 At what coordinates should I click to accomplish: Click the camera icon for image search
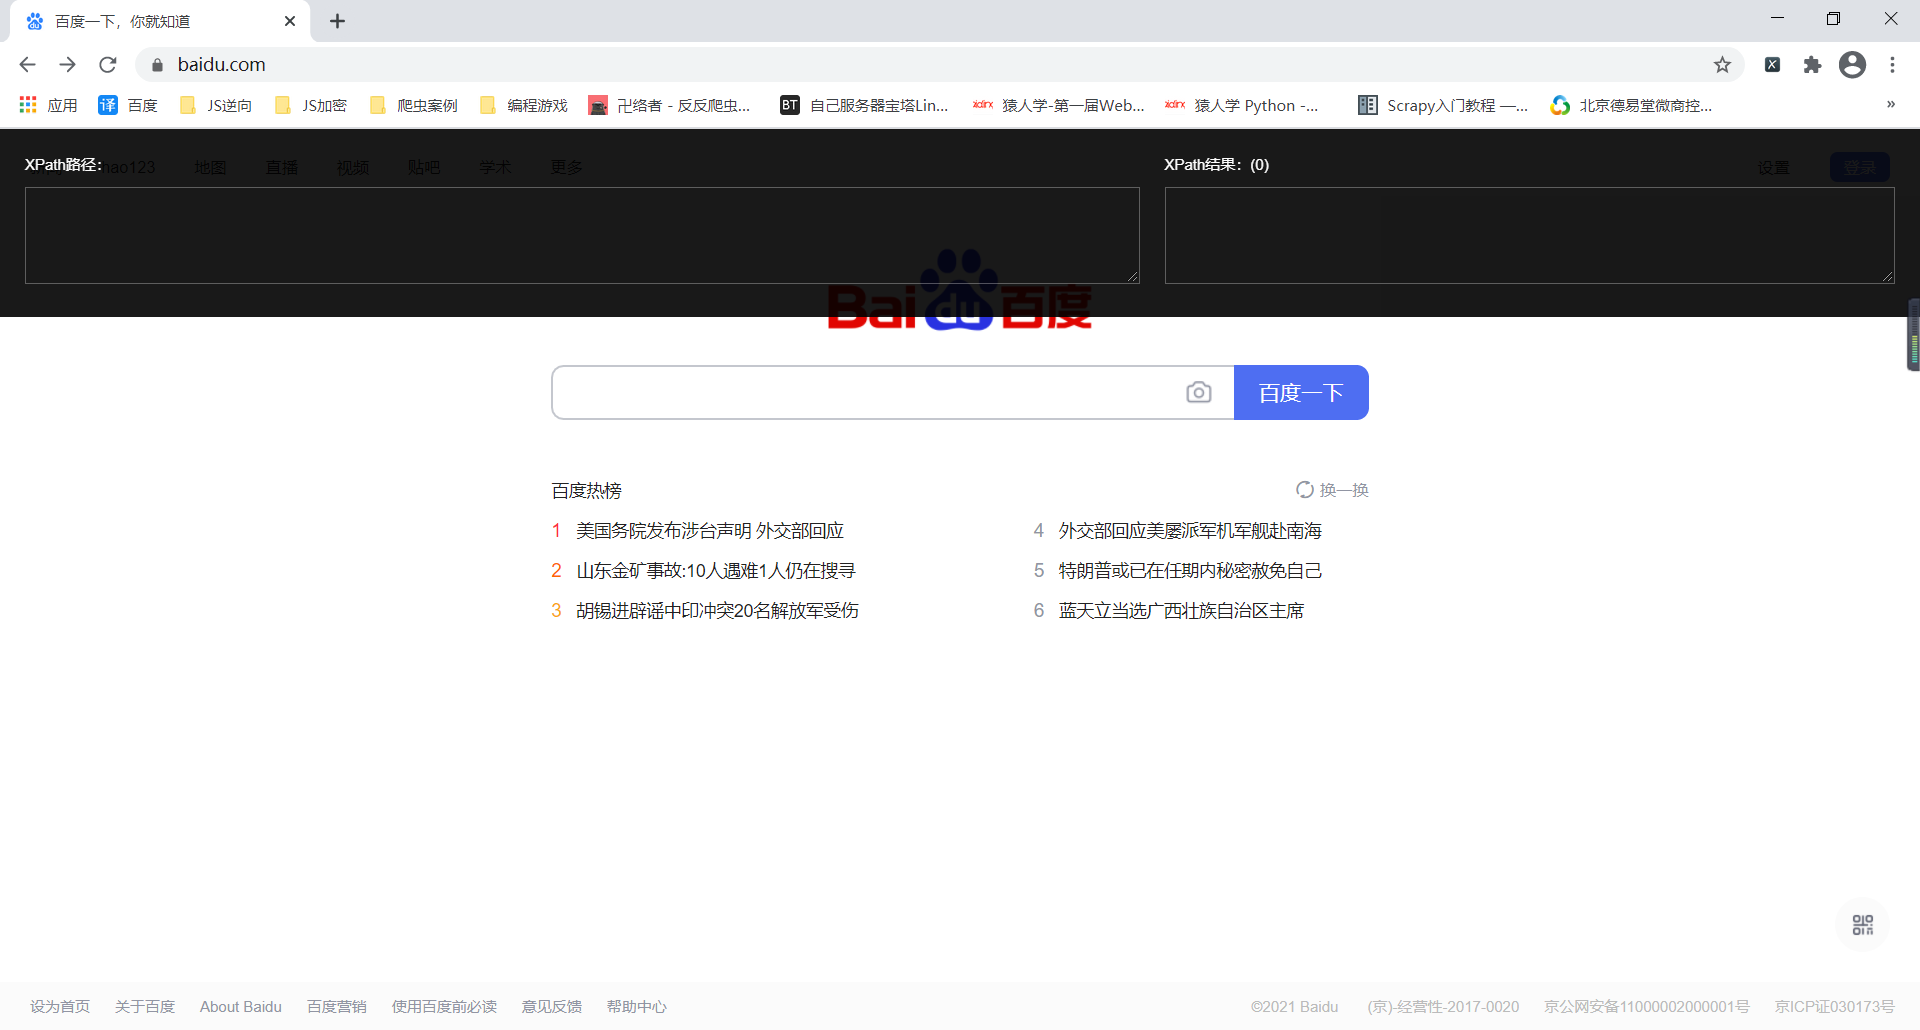click(1199, 392)
